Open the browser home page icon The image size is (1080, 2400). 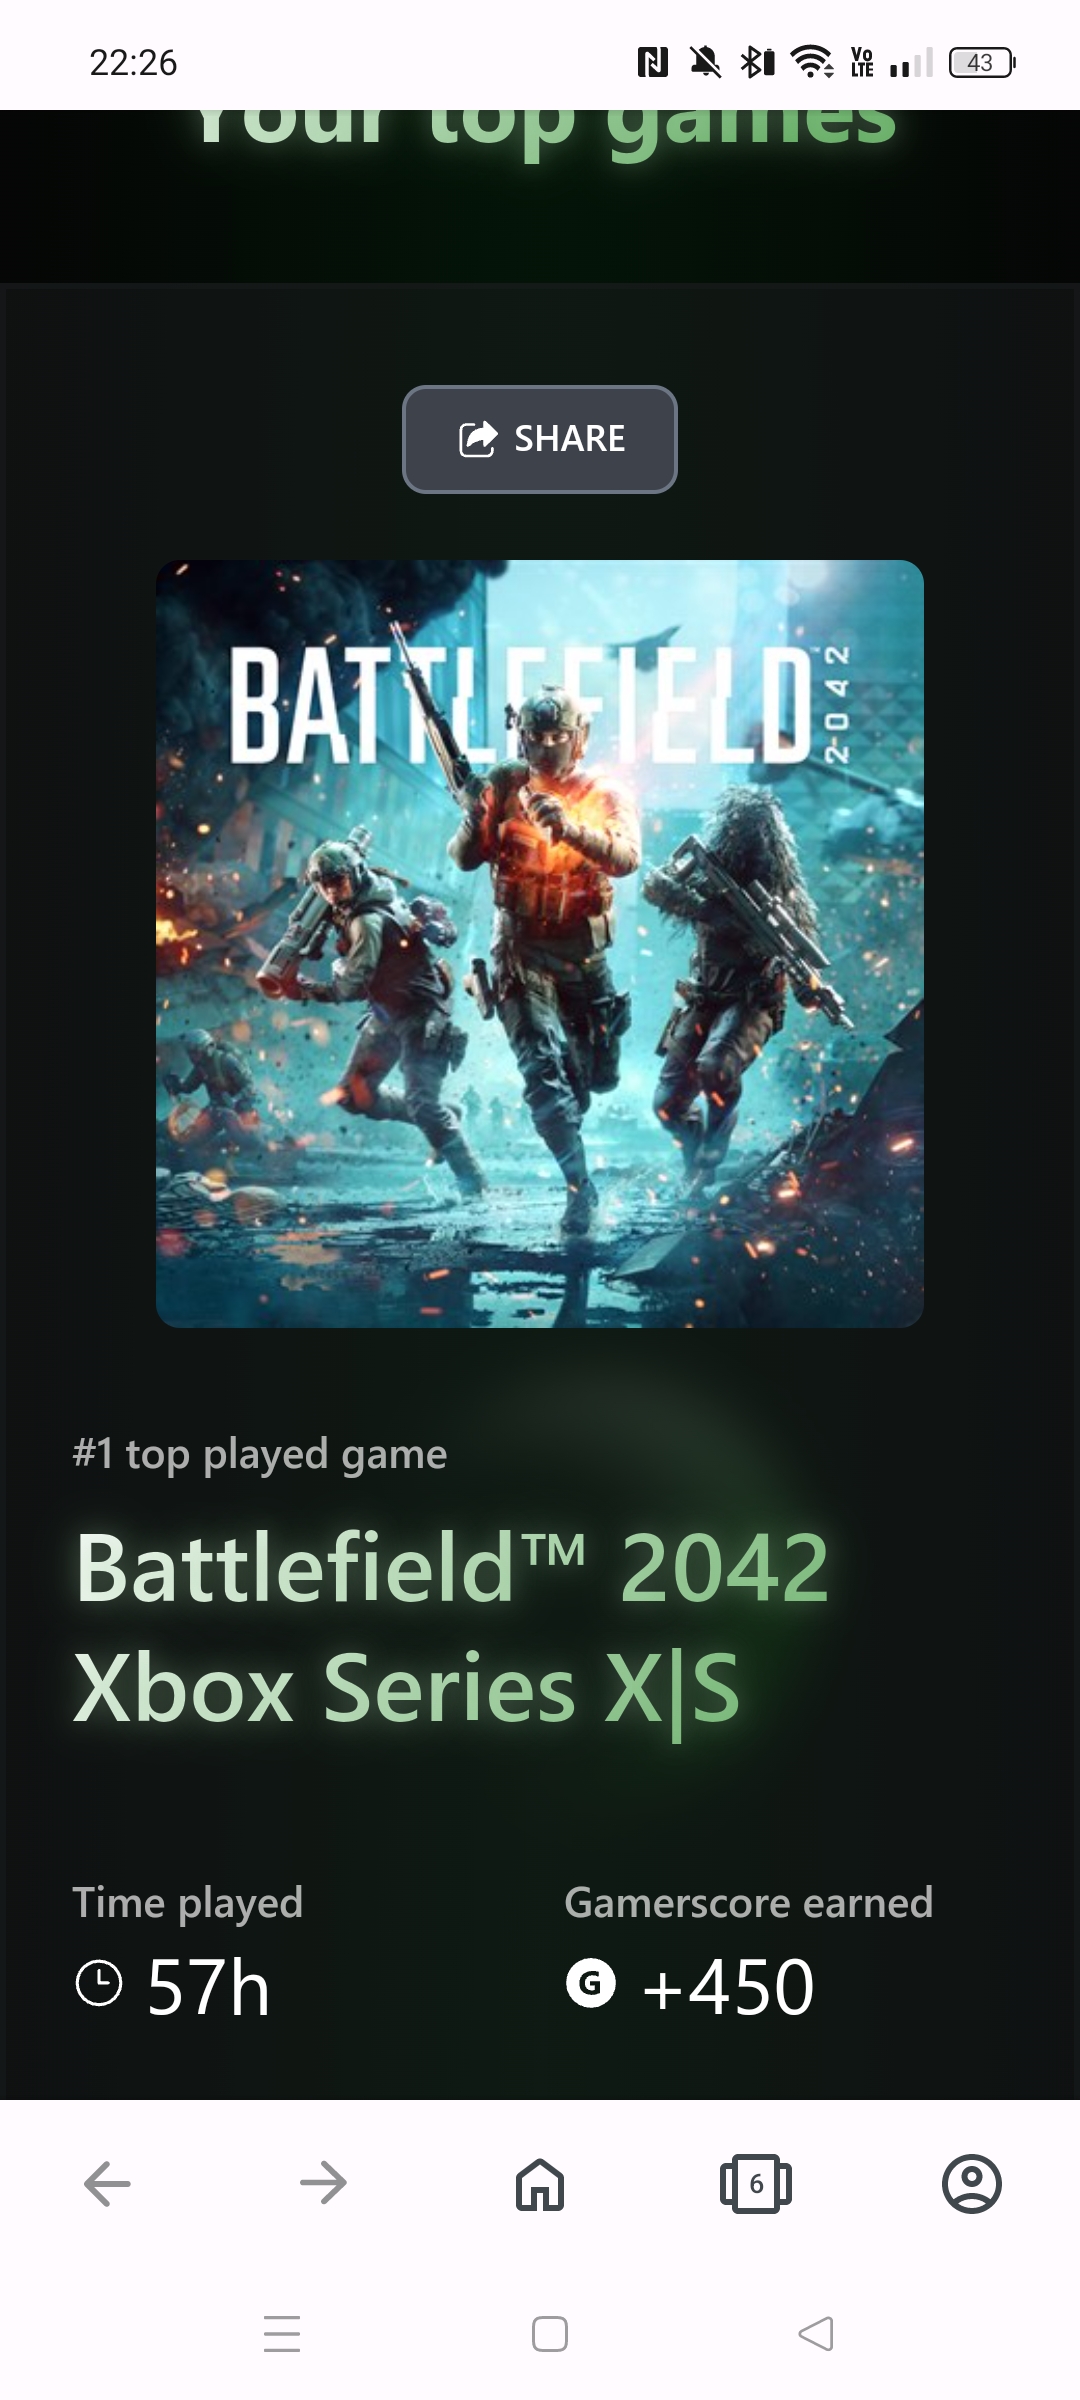tap(540, 2184)
